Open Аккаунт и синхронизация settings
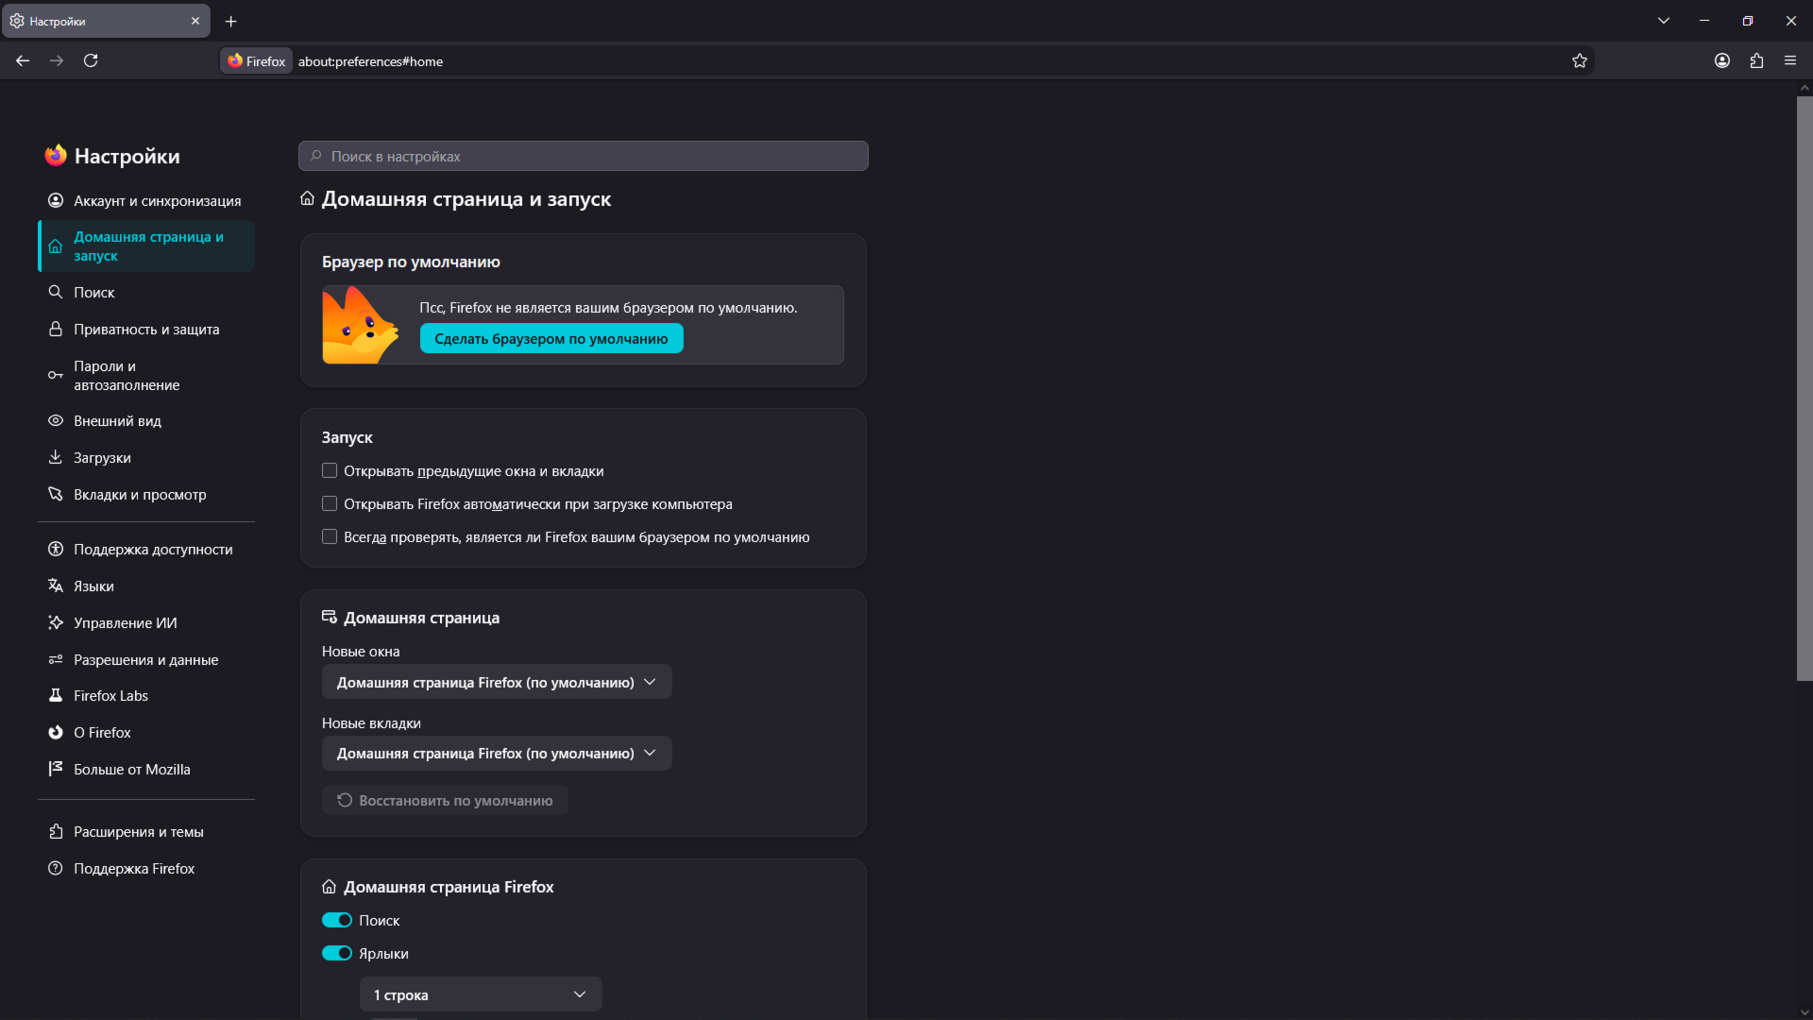The width and height of the screenshot is (1813, 1020). [146, 201]
